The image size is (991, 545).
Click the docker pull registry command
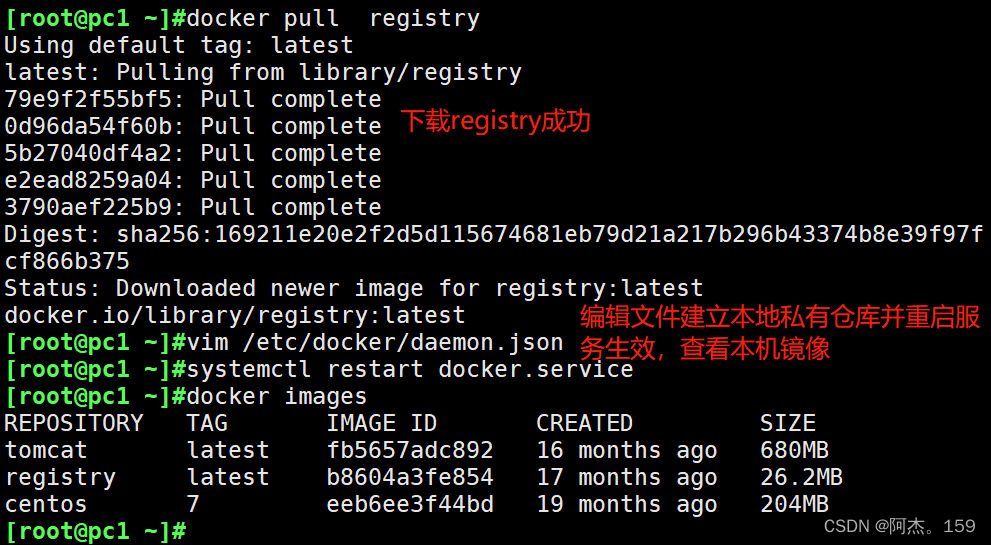(x=333, y=19)
